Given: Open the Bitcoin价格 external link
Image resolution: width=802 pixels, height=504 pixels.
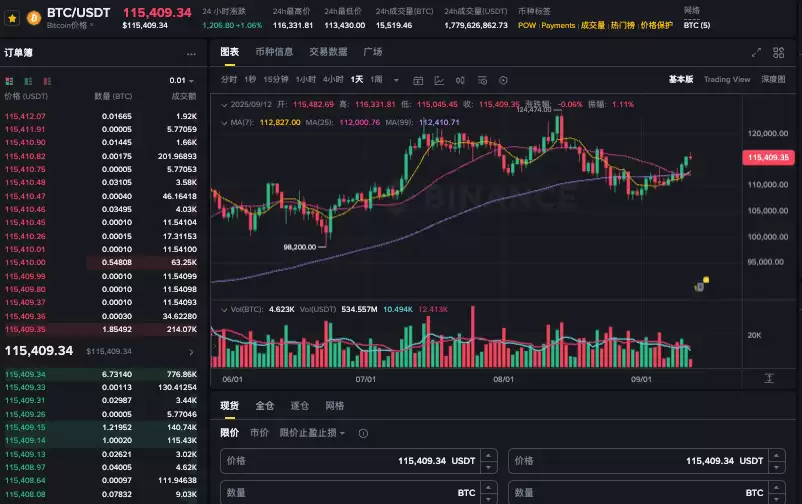Looking at the screenshot, I should tap(70, 25).
